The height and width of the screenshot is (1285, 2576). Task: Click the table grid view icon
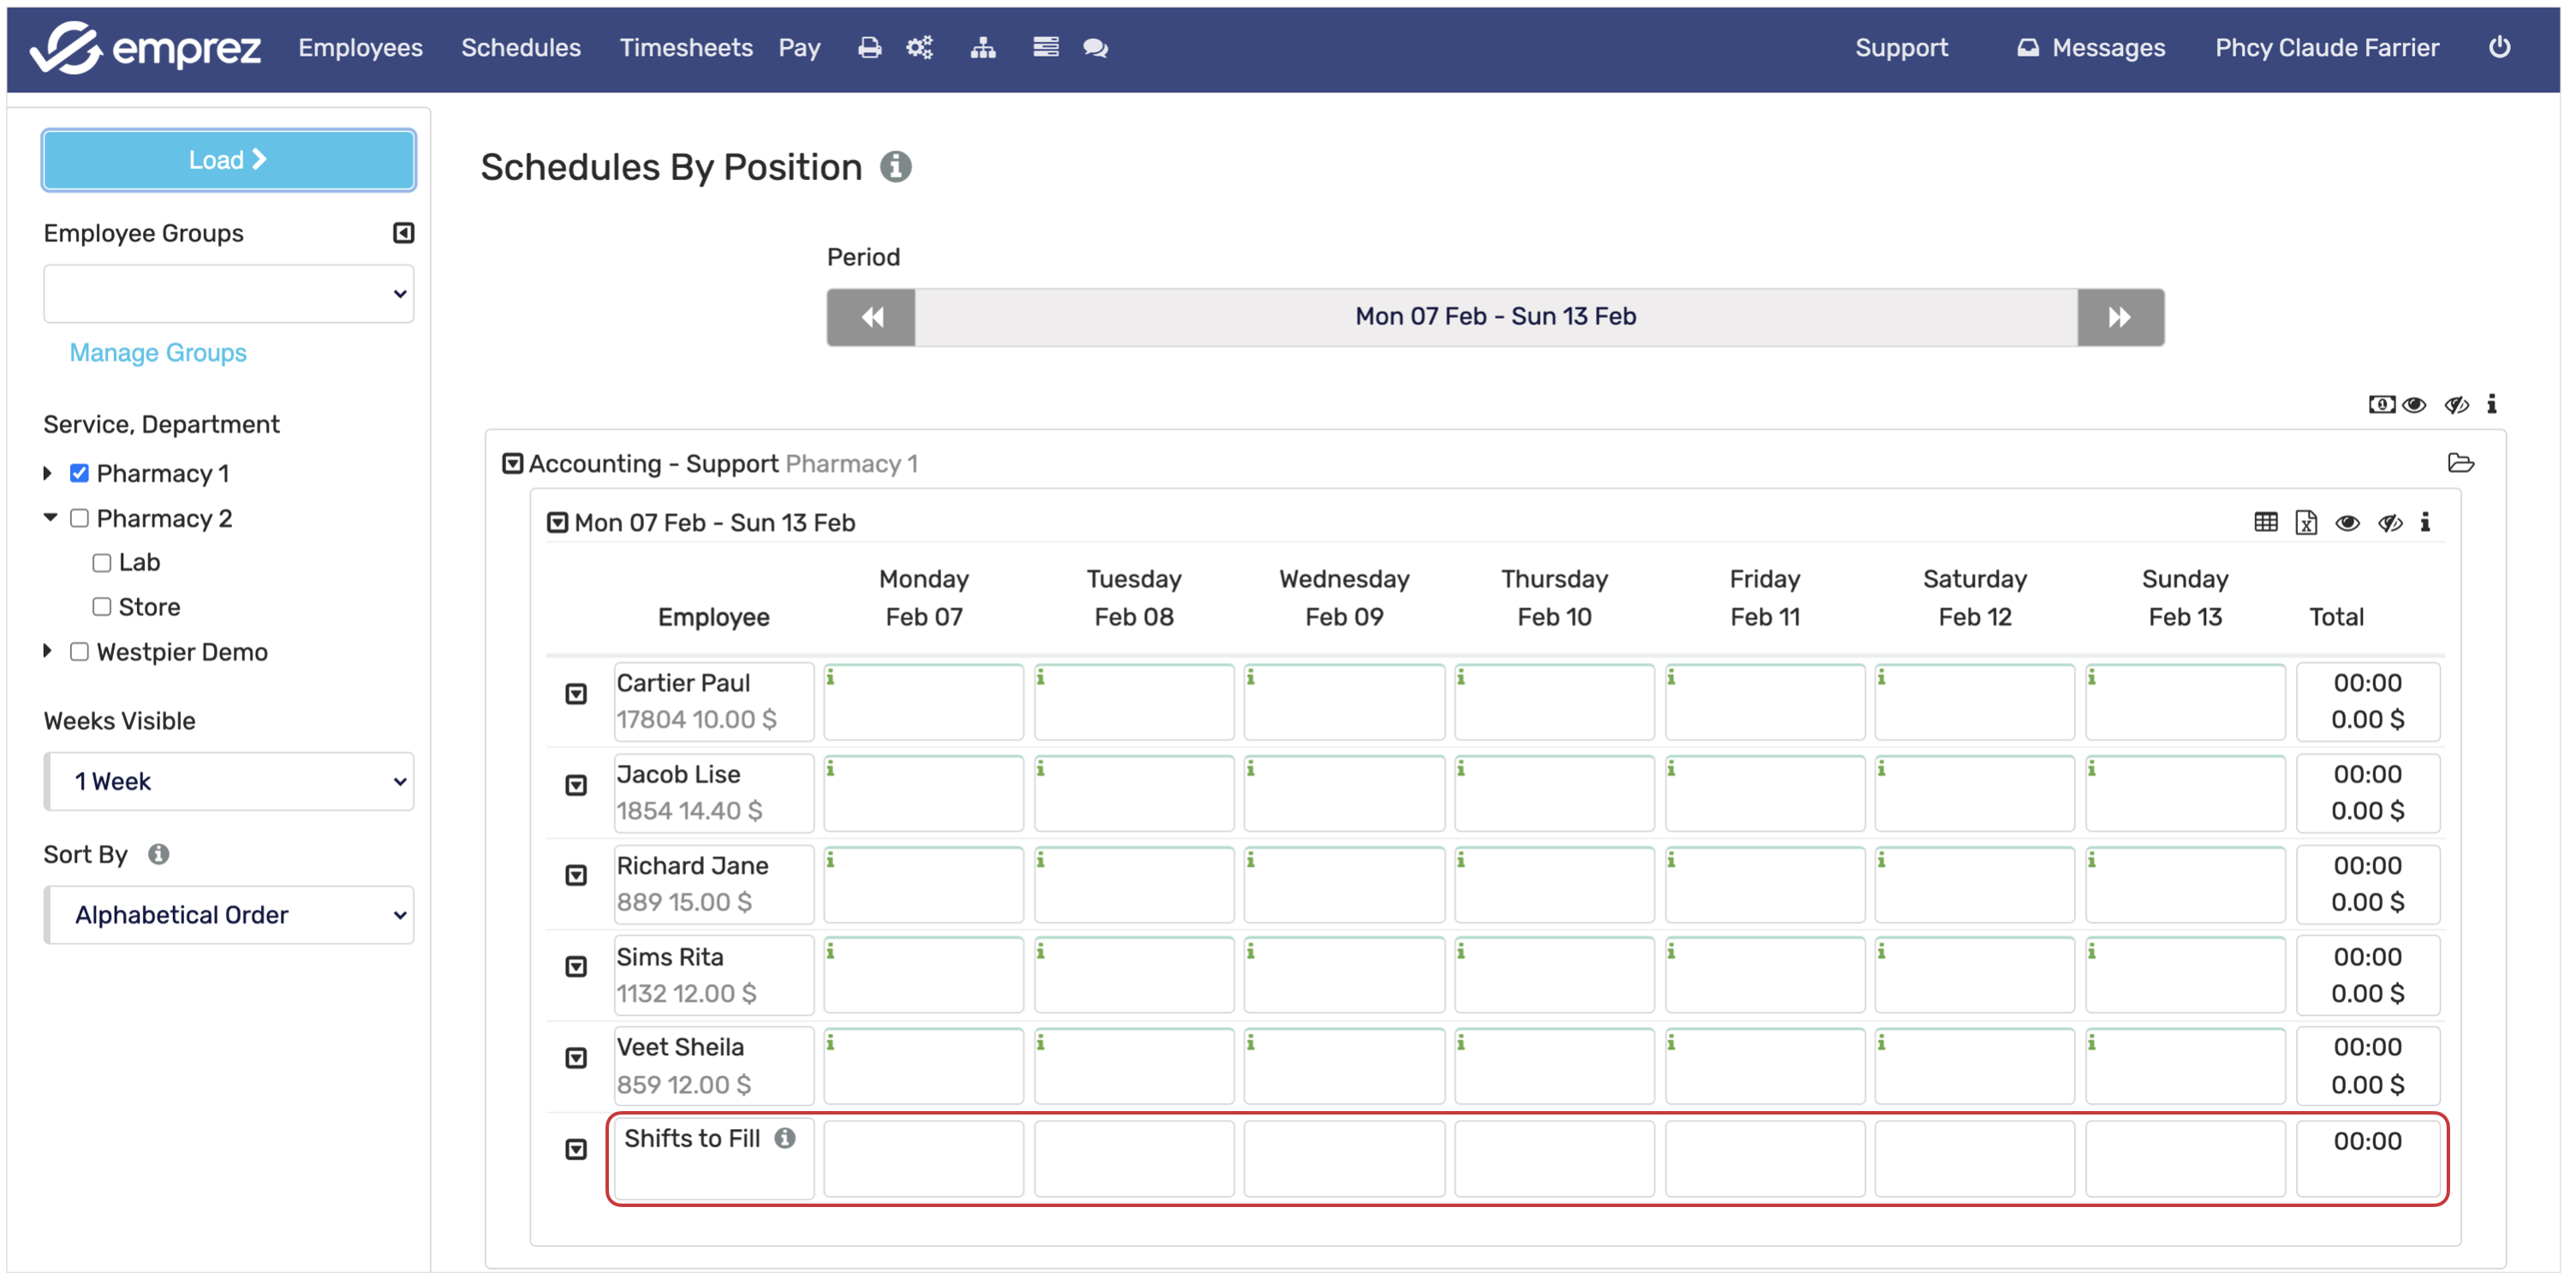(2265, 523)
